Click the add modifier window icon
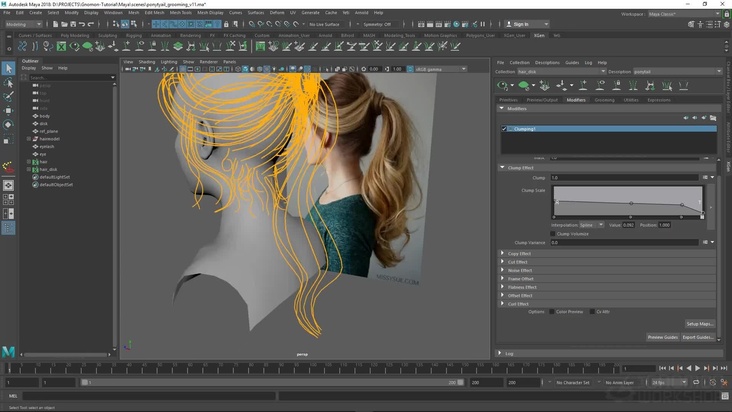The image size is (732, 412). pos(713,118)
